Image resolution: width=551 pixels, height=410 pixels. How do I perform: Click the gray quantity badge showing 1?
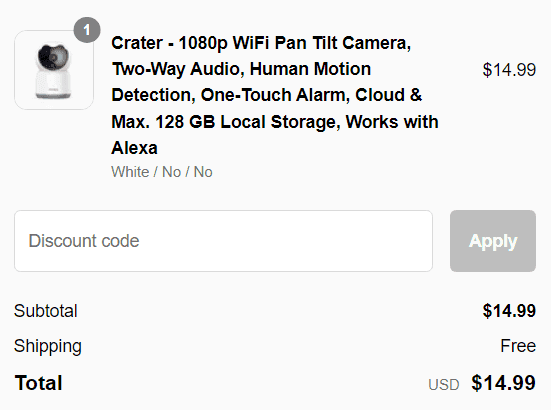(x=87, y=30)
